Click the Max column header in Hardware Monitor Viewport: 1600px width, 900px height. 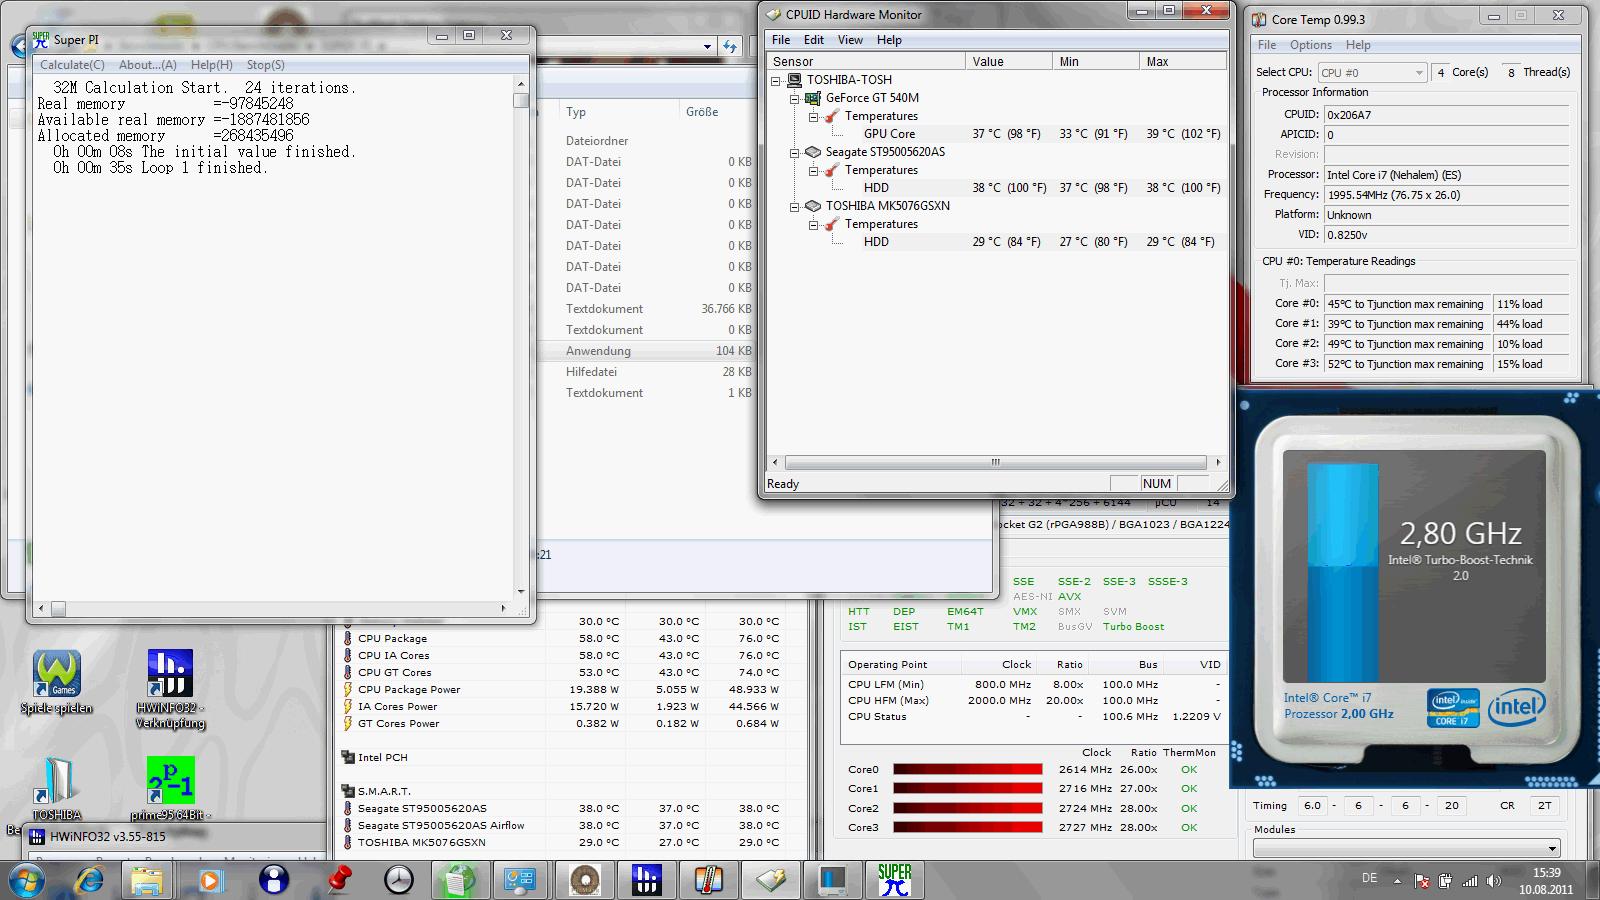coord(1183,62)
